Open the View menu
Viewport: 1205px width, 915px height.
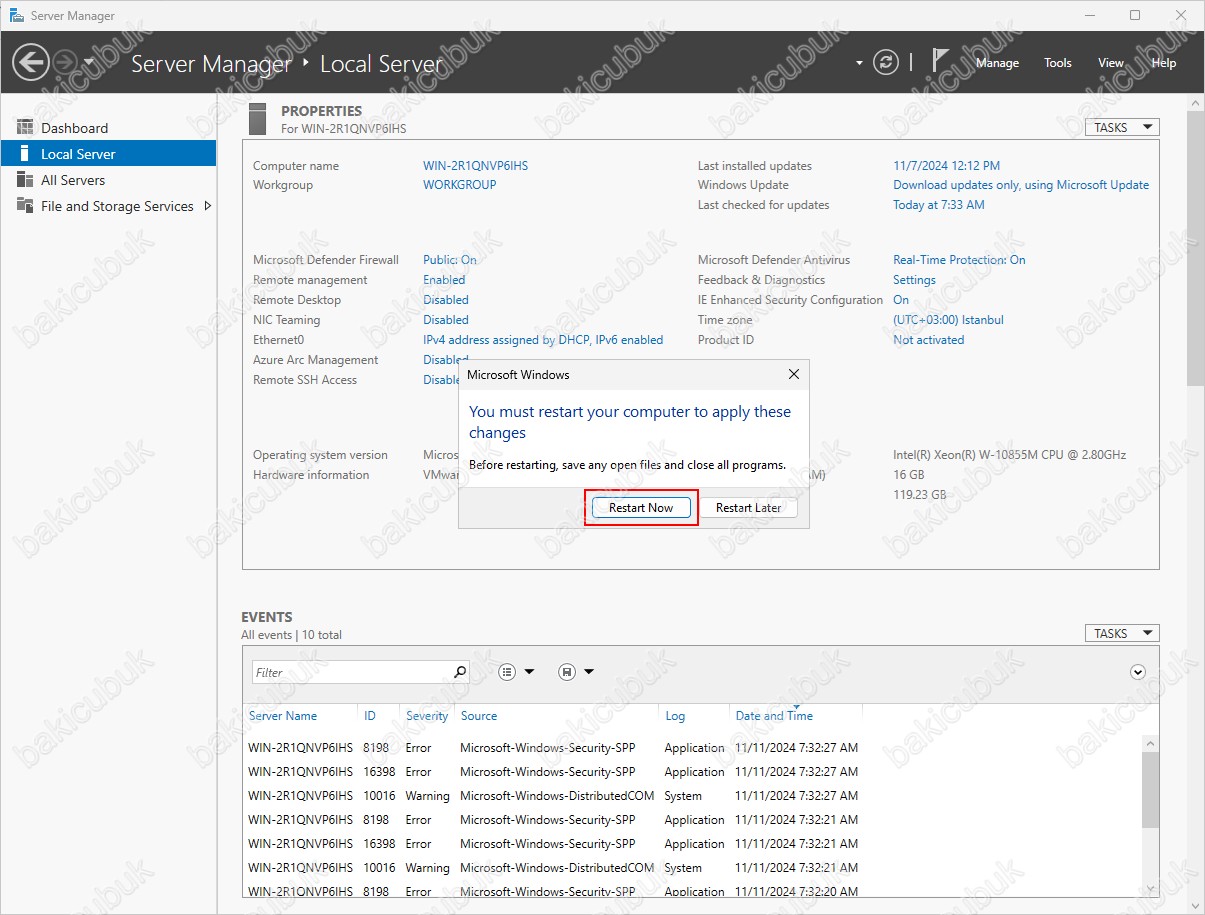pos(1111,63)
